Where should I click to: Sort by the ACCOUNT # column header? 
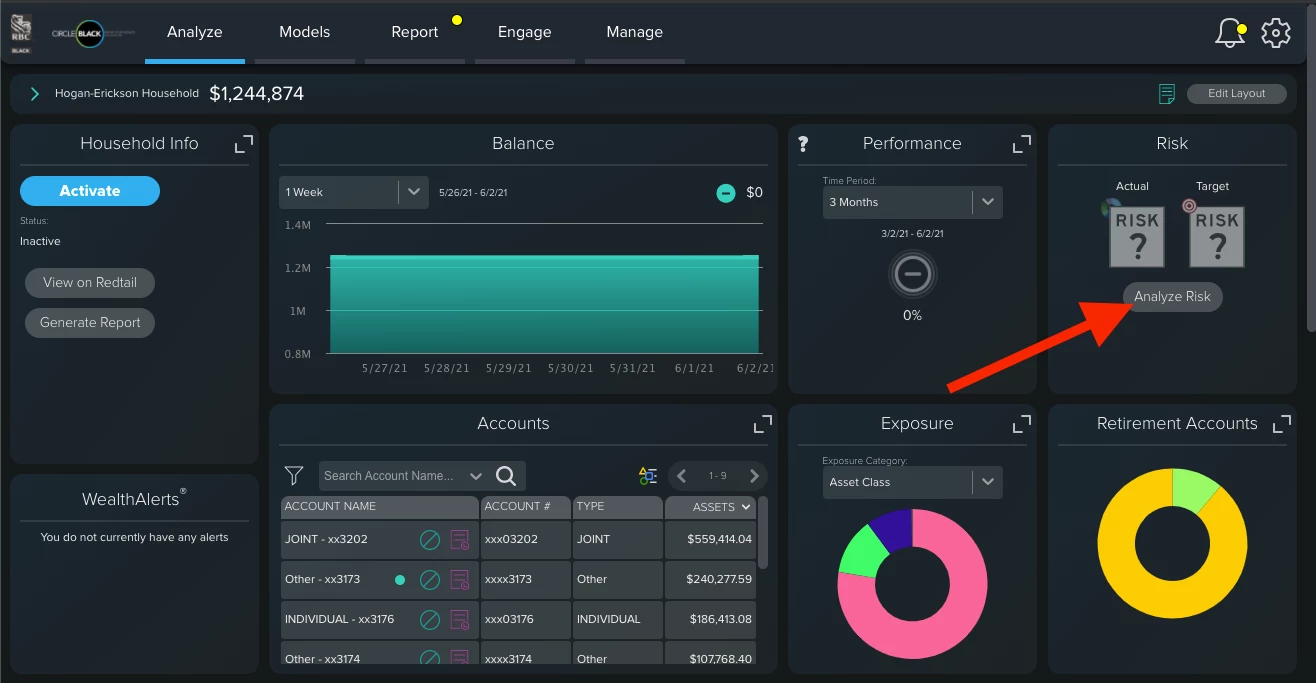click(526, 507)
